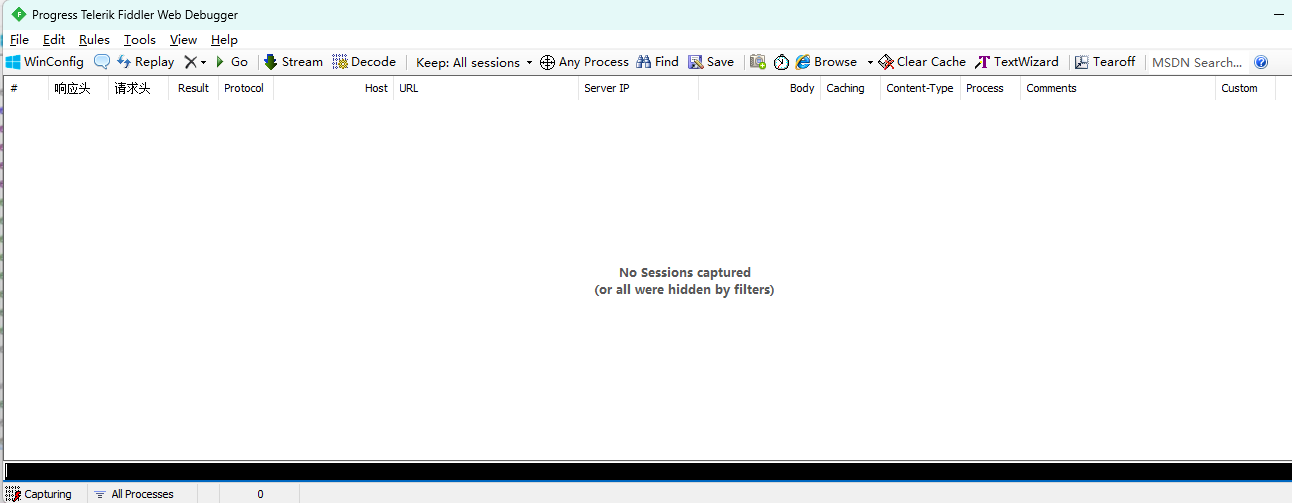This screenshot has width=1292, height=503.
Task: Click the 请求头 column header
Action: (138, 88)
